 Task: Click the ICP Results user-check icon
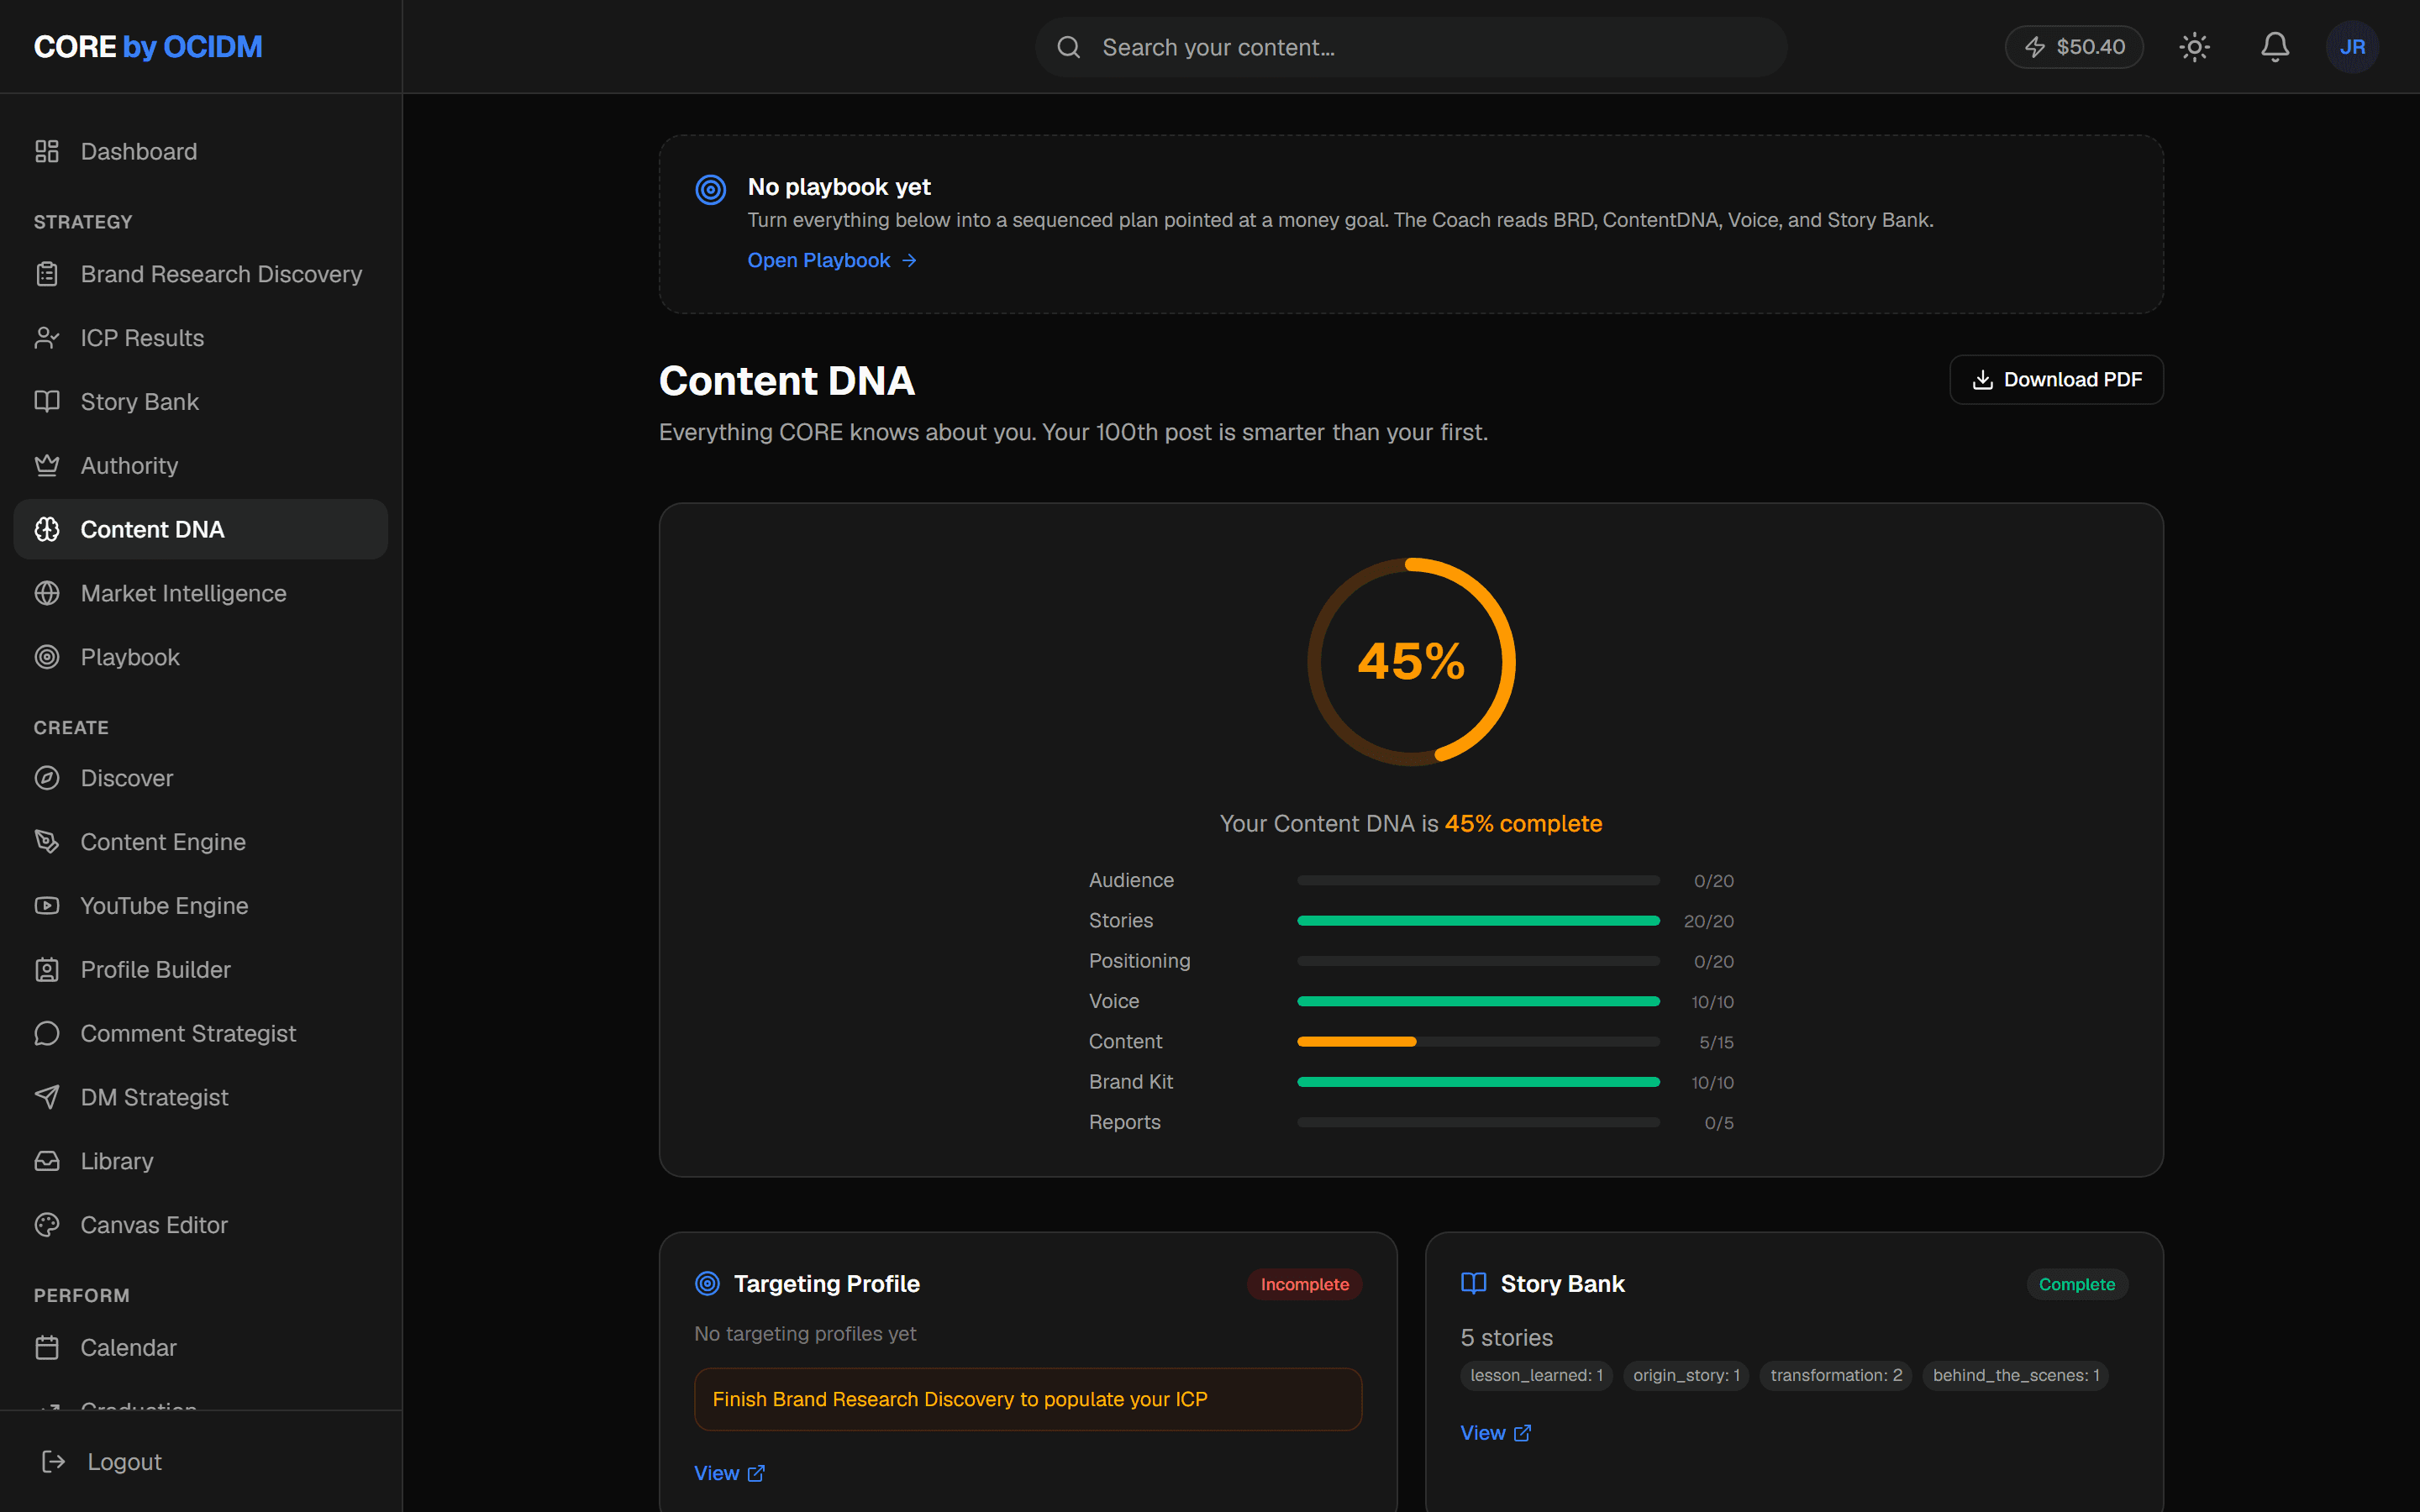(47, 338)
